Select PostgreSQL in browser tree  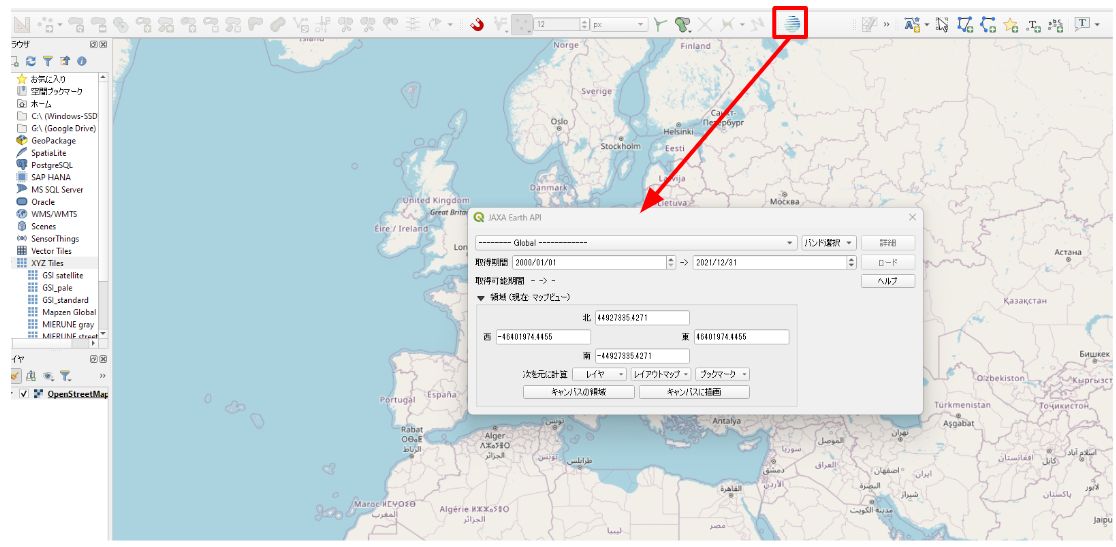[52, 165]
